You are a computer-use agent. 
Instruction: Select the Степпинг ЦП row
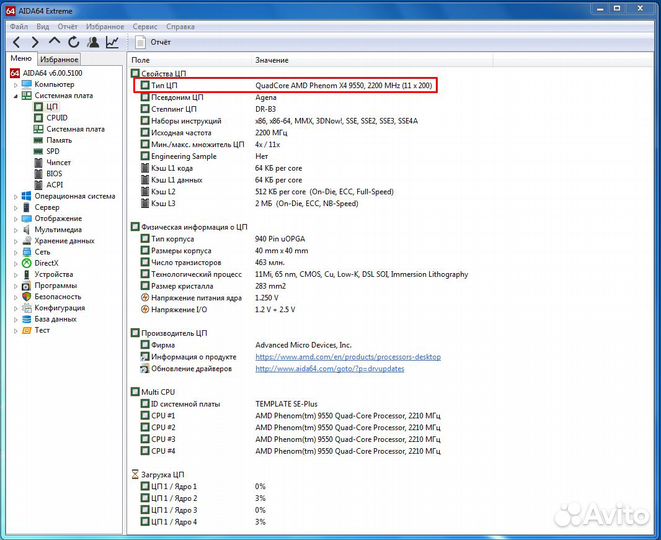tap(208, 109)
